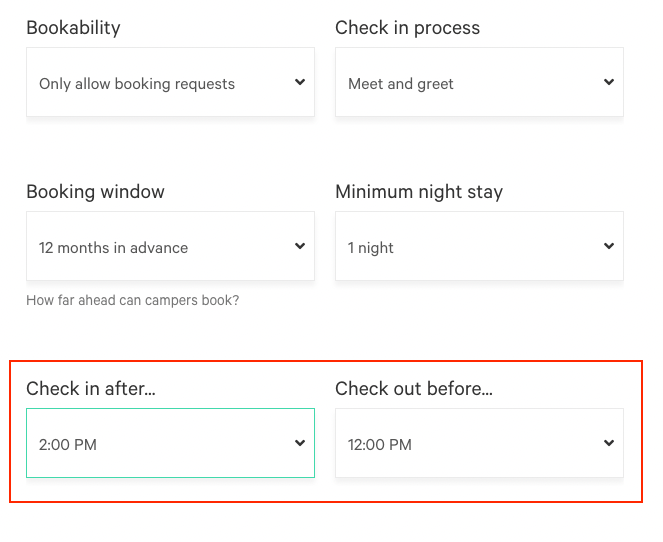
Task: Open the Check in process dropdown
Action: coord(479,82)
